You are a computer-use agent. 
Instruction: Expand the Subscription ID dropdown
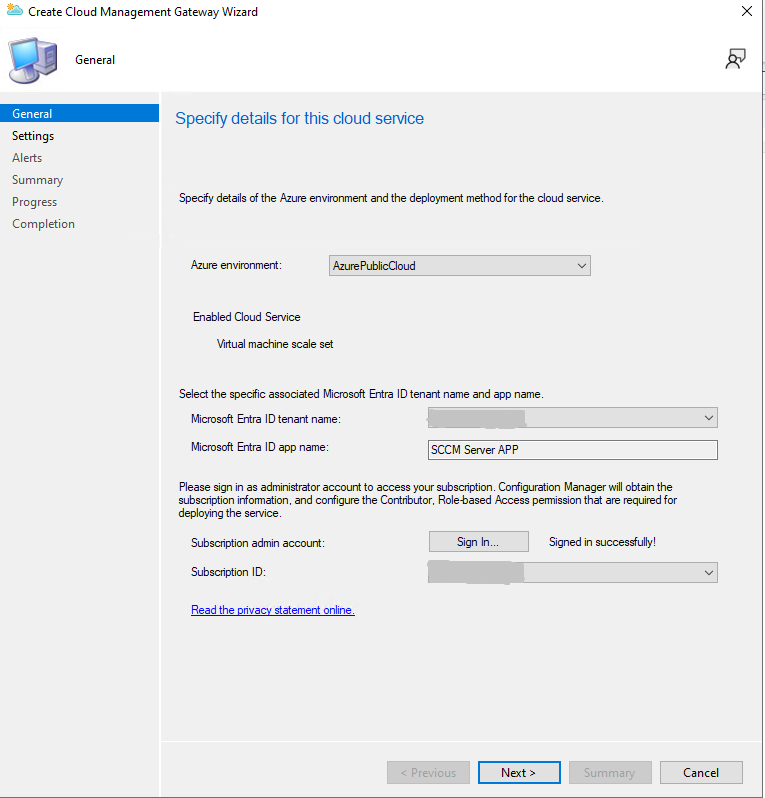(572, 573)
